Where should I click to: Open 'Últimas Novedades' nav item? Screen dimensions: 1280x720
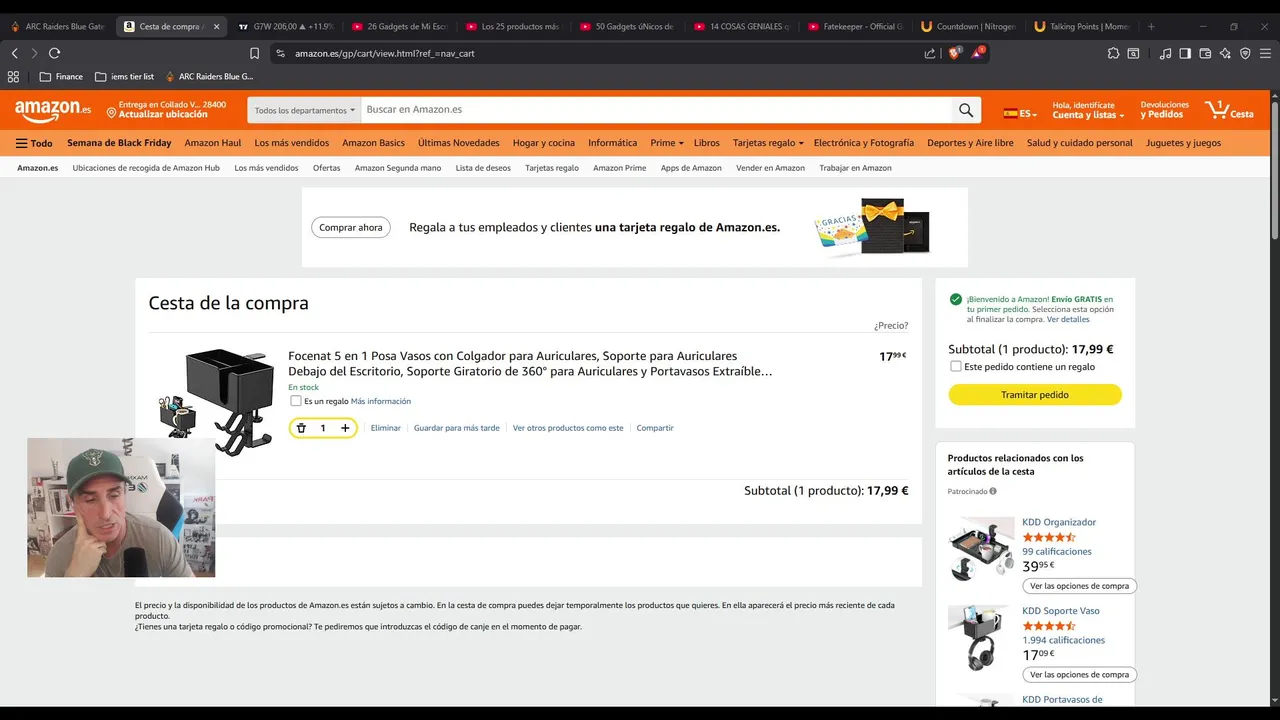click(459, 143)
